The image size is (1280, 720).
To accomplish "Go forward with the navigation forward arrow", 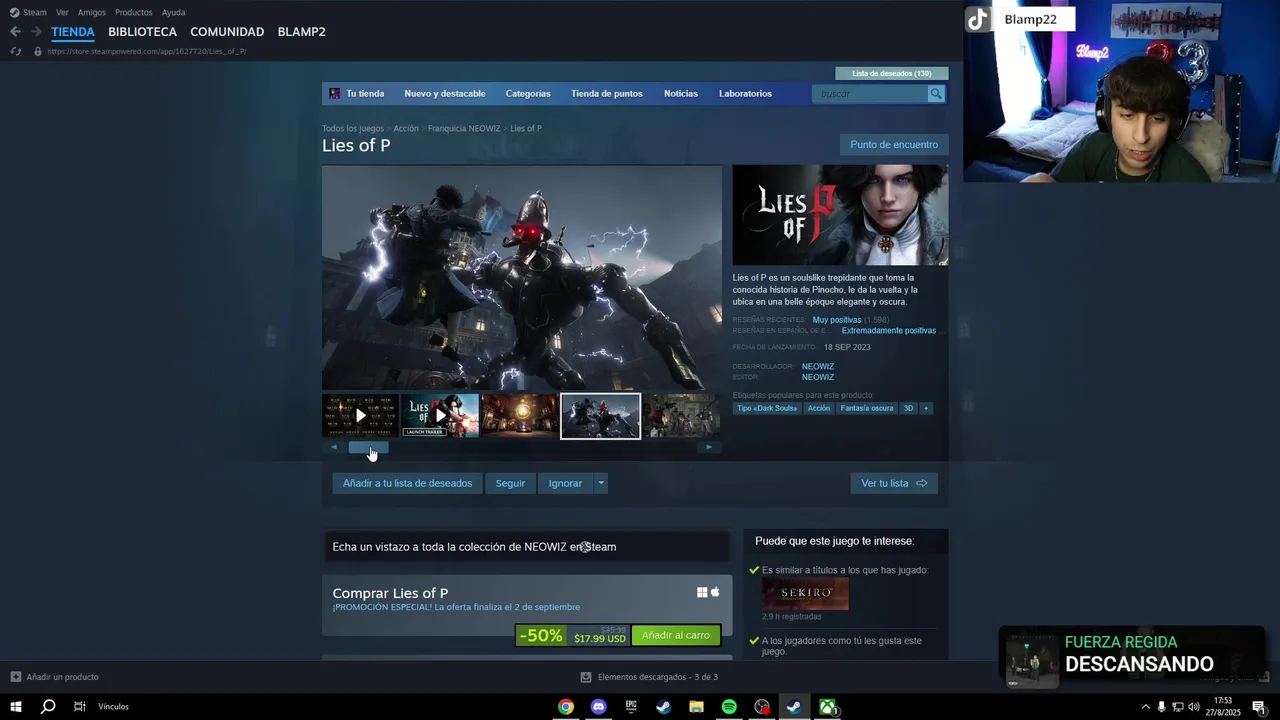I will coord(36,32).
